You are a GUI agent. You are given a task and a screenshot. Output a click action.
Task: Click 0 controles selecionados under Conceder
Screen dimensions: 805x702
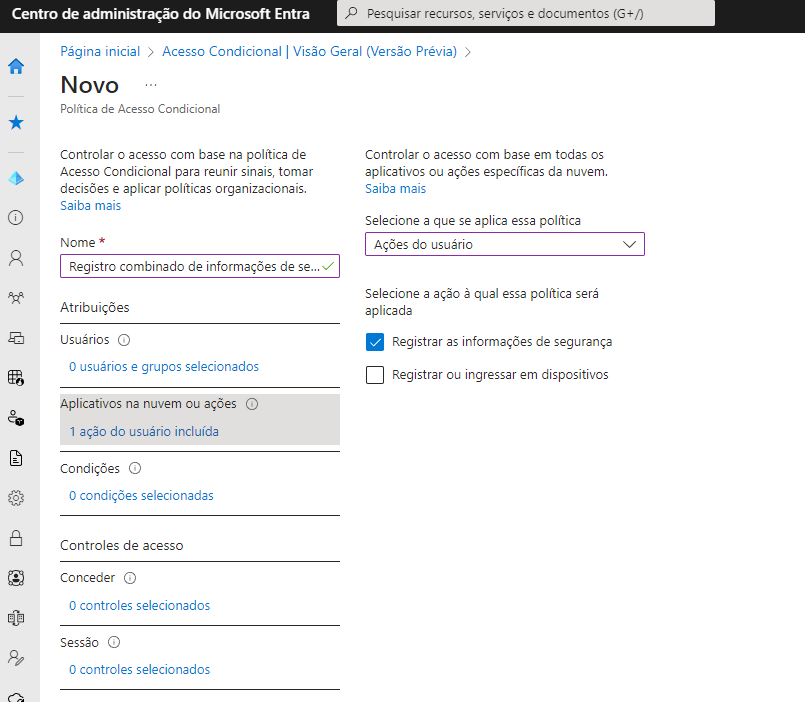(139, 605)
